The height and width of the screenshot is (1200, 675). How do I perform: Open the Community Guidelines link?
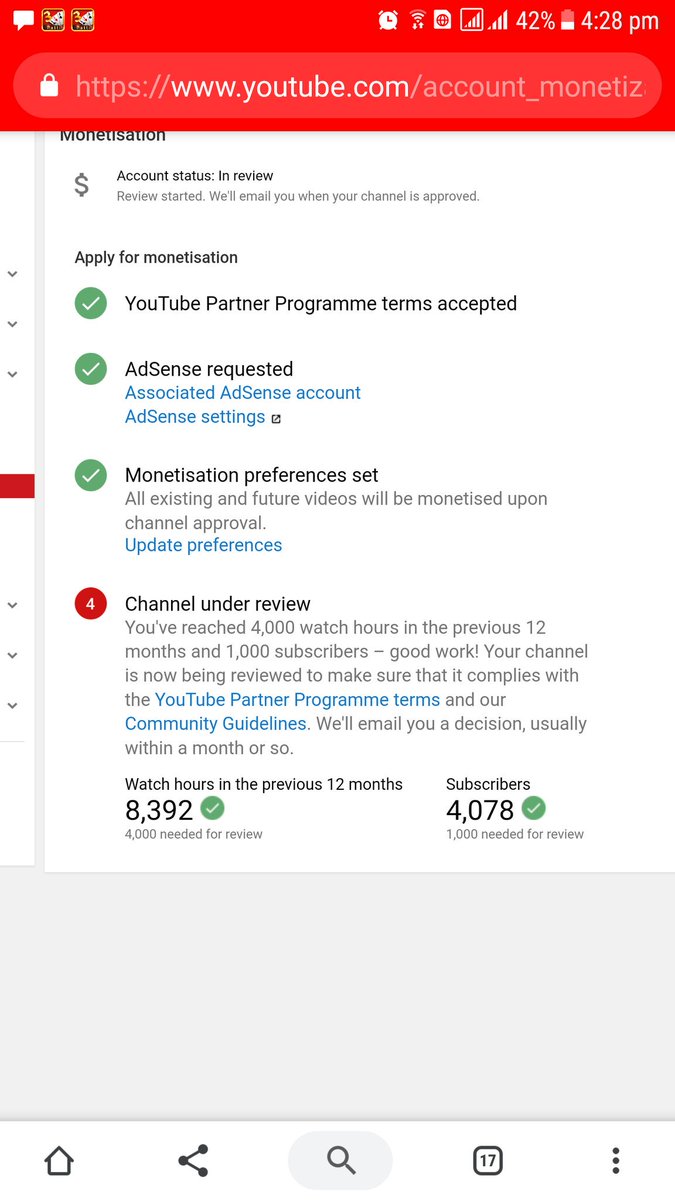tap(215, 724)
